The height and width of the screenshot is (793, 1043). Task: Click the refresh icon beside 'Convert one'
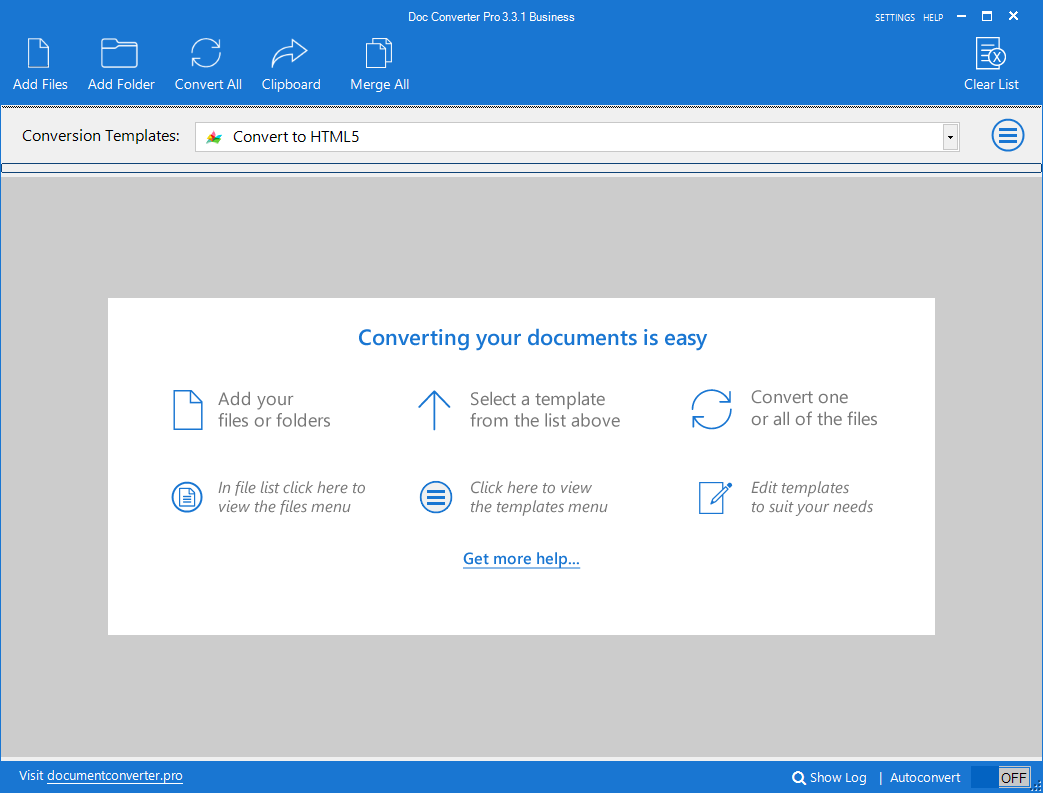click(711, 409)
